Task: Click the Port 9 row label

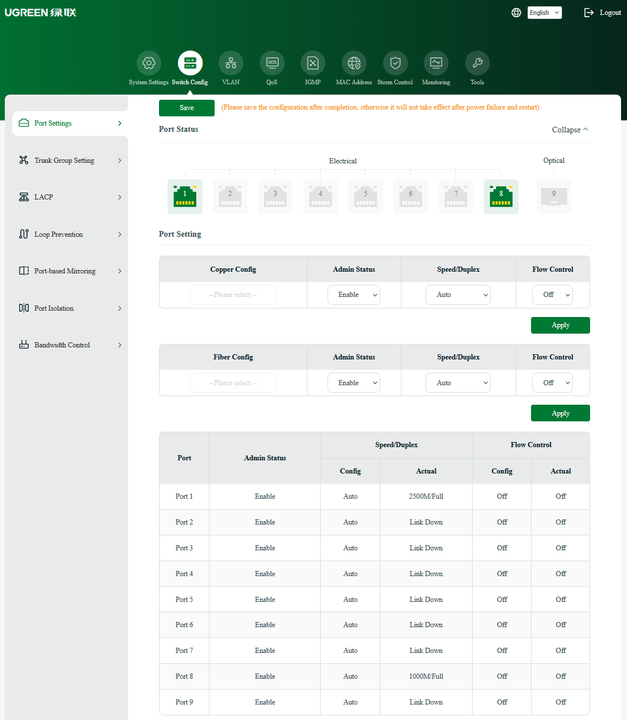Action: tap(184, 702)
